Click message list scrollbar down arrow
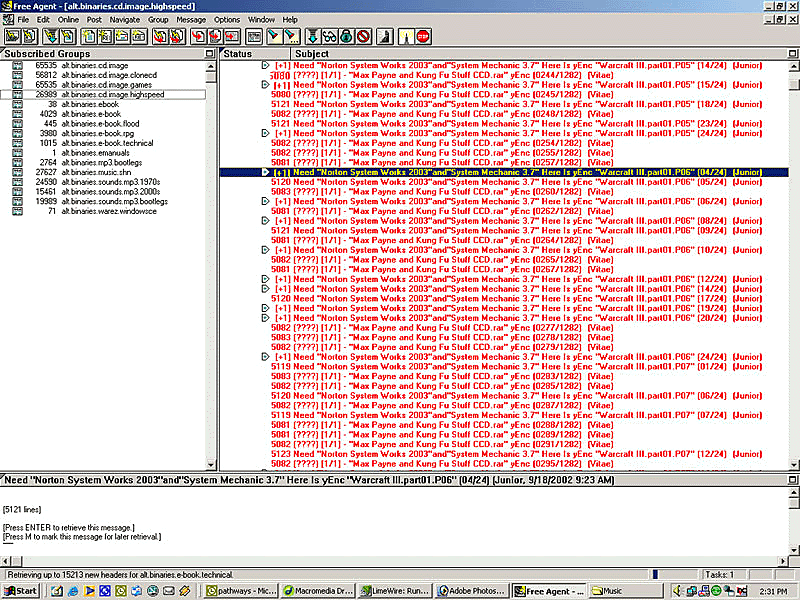The width and height of the screenshot is (800, 600). 793,465
